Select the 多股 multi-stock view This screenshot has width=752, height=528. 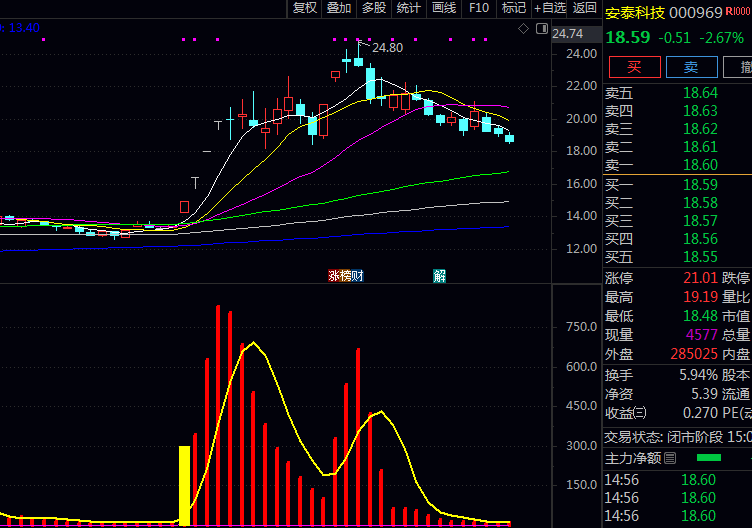tap(374, 8)
